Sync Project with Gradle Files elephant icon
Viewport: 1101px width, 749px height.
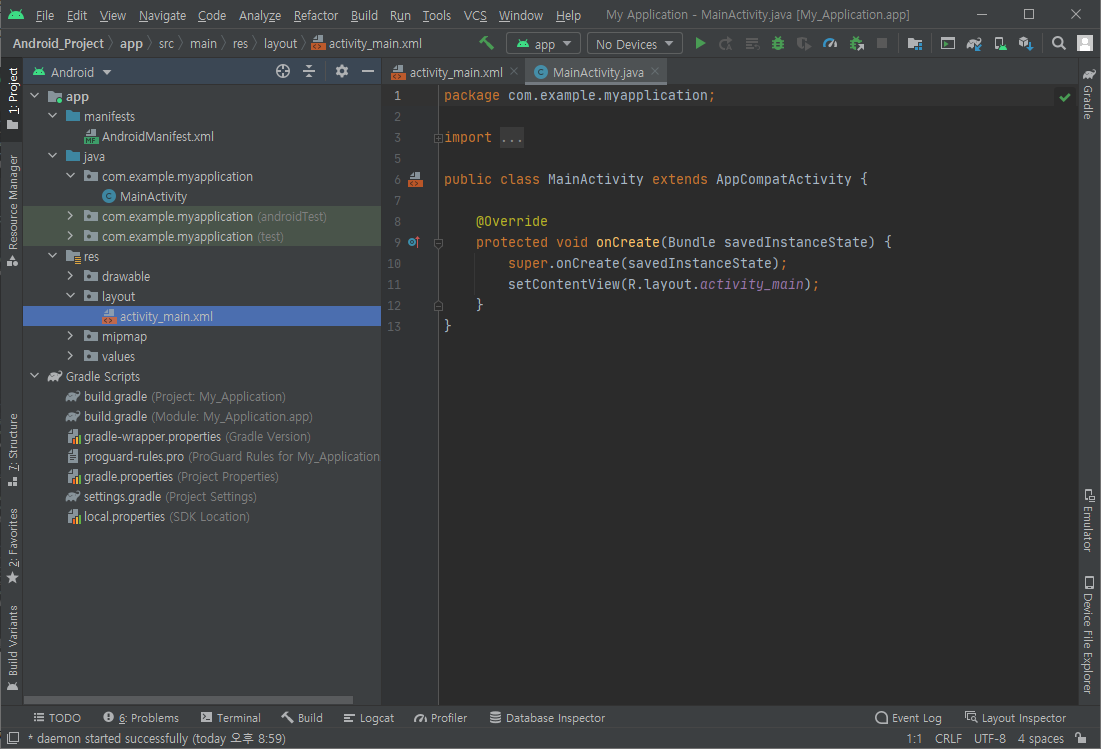coord(974,44)
